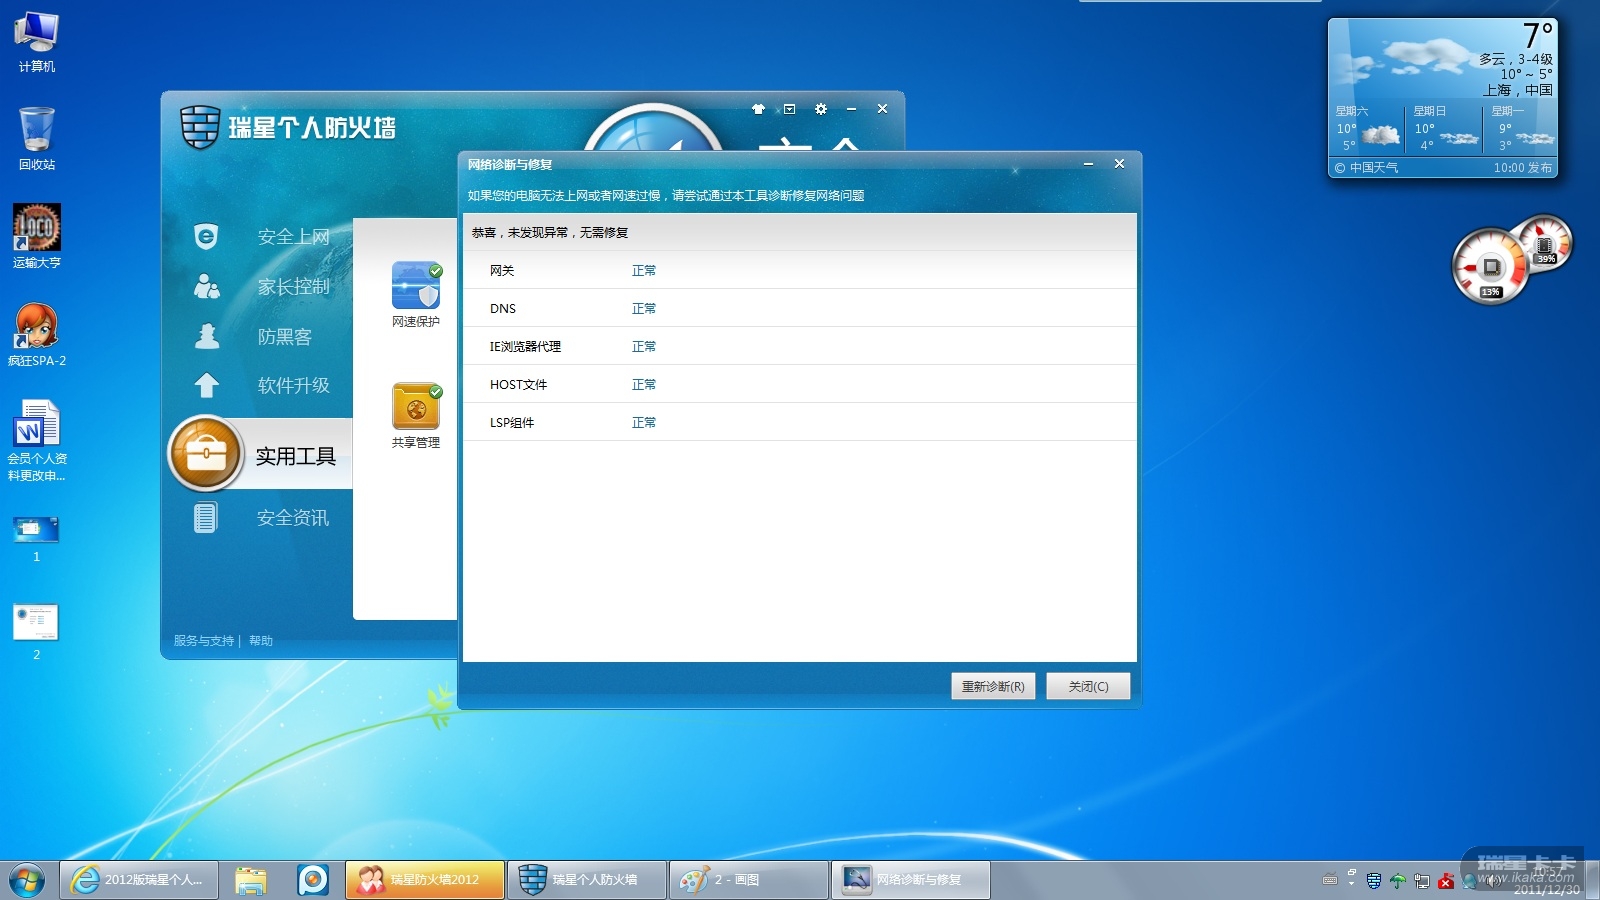
Task: Switch to the 瑞星防火墙2012 taskbar item
Action: click(425, 880)
